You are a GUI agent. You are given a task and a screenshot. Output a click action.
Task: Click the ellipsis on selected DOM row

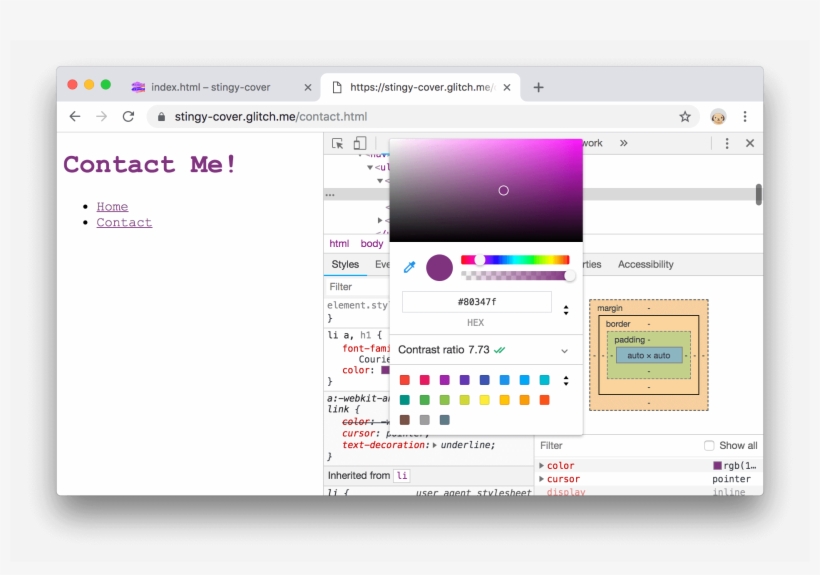[330, 195]
